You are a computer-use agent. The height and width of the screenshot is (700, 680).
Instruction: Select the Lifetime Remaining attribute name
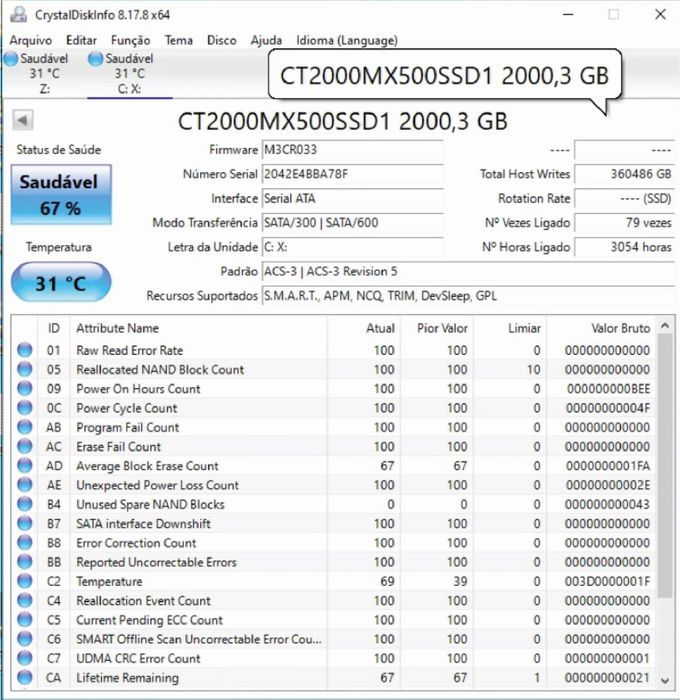(x=127, y=677)
